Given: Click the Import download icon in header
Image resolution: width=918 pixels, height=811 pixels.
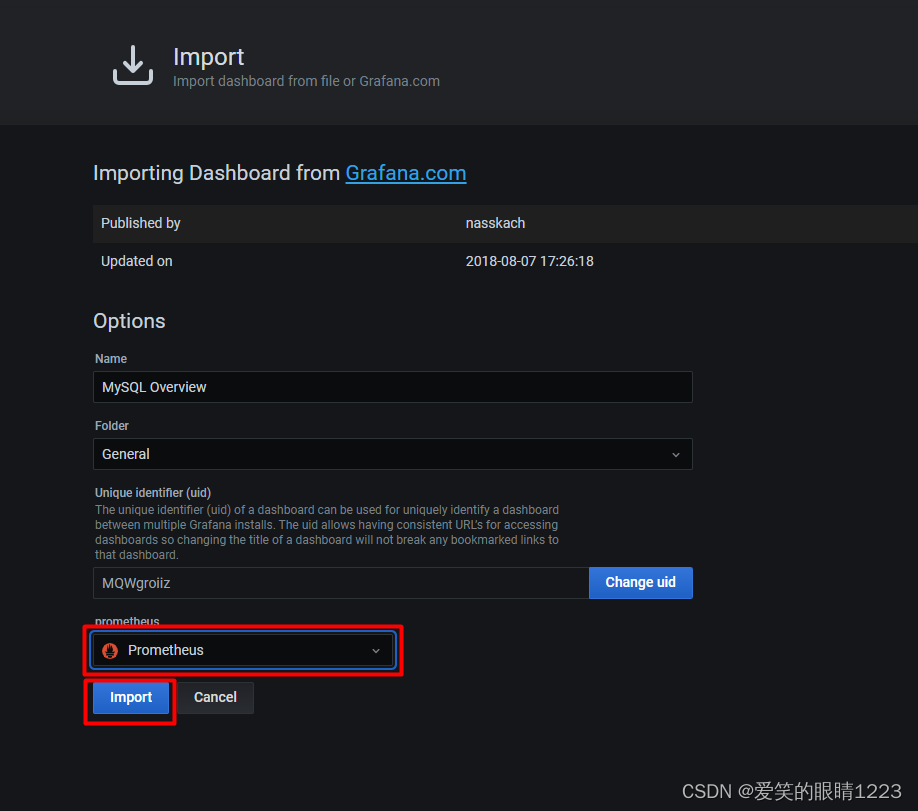Looking at the screenshot, I should pyautogui.click(x=133, y=65).
